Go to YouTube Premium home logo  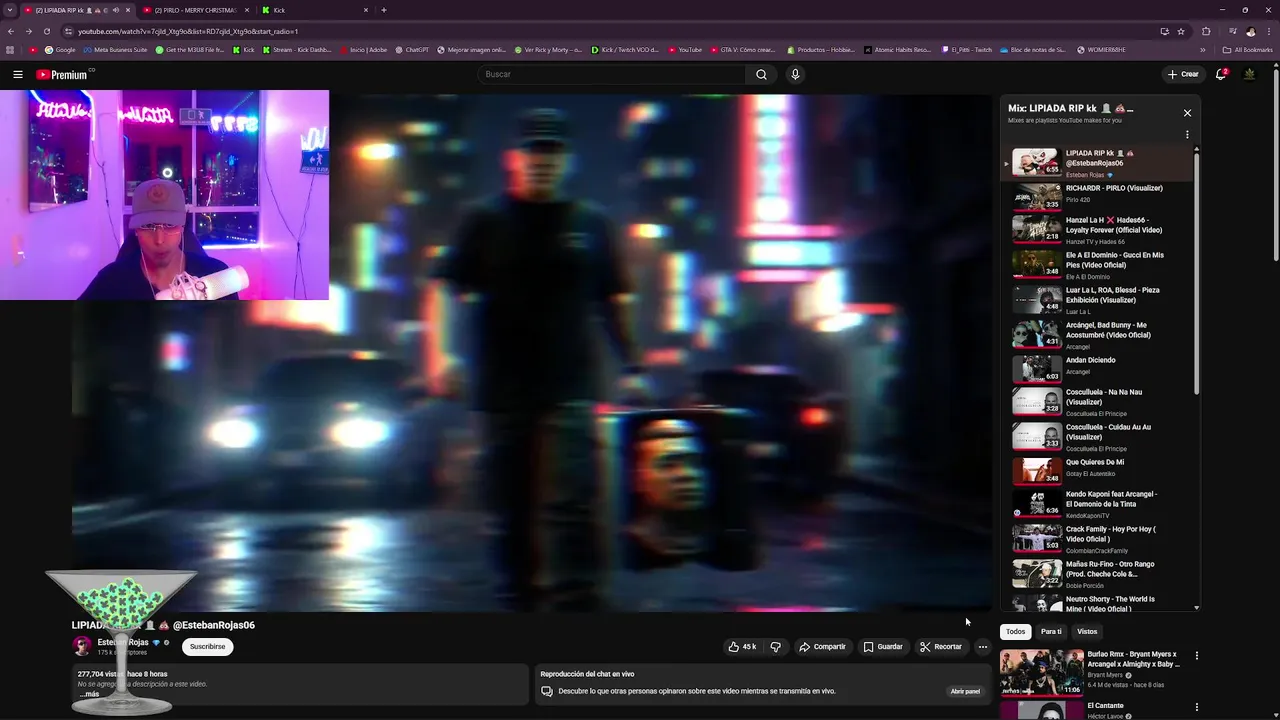point(62,75)
